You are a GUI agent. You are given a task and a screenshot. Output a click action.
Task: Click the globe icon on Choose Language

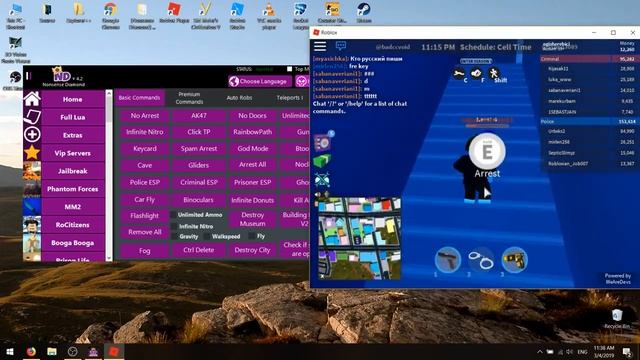pos(234,81)
